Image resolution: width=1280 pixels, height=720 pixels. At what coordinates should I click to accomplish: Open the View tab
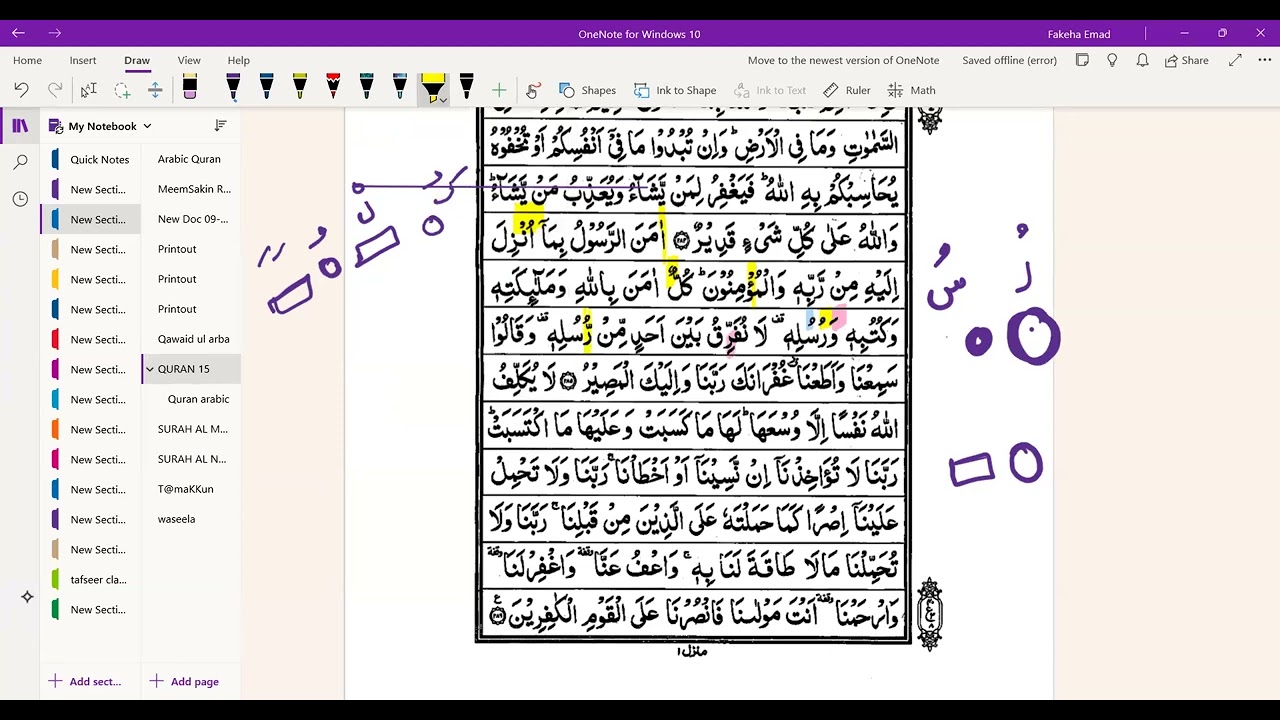189,60
